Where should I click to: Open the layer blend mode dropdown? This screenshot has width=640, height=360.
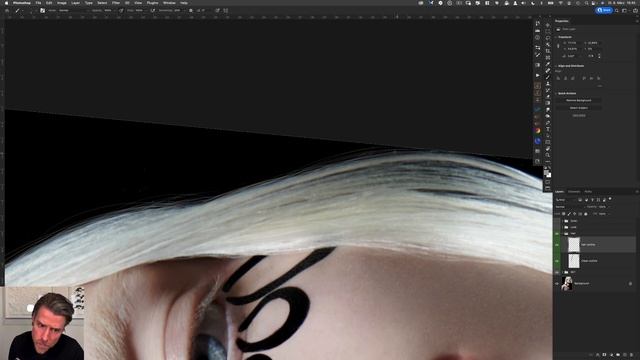[571, 207]
